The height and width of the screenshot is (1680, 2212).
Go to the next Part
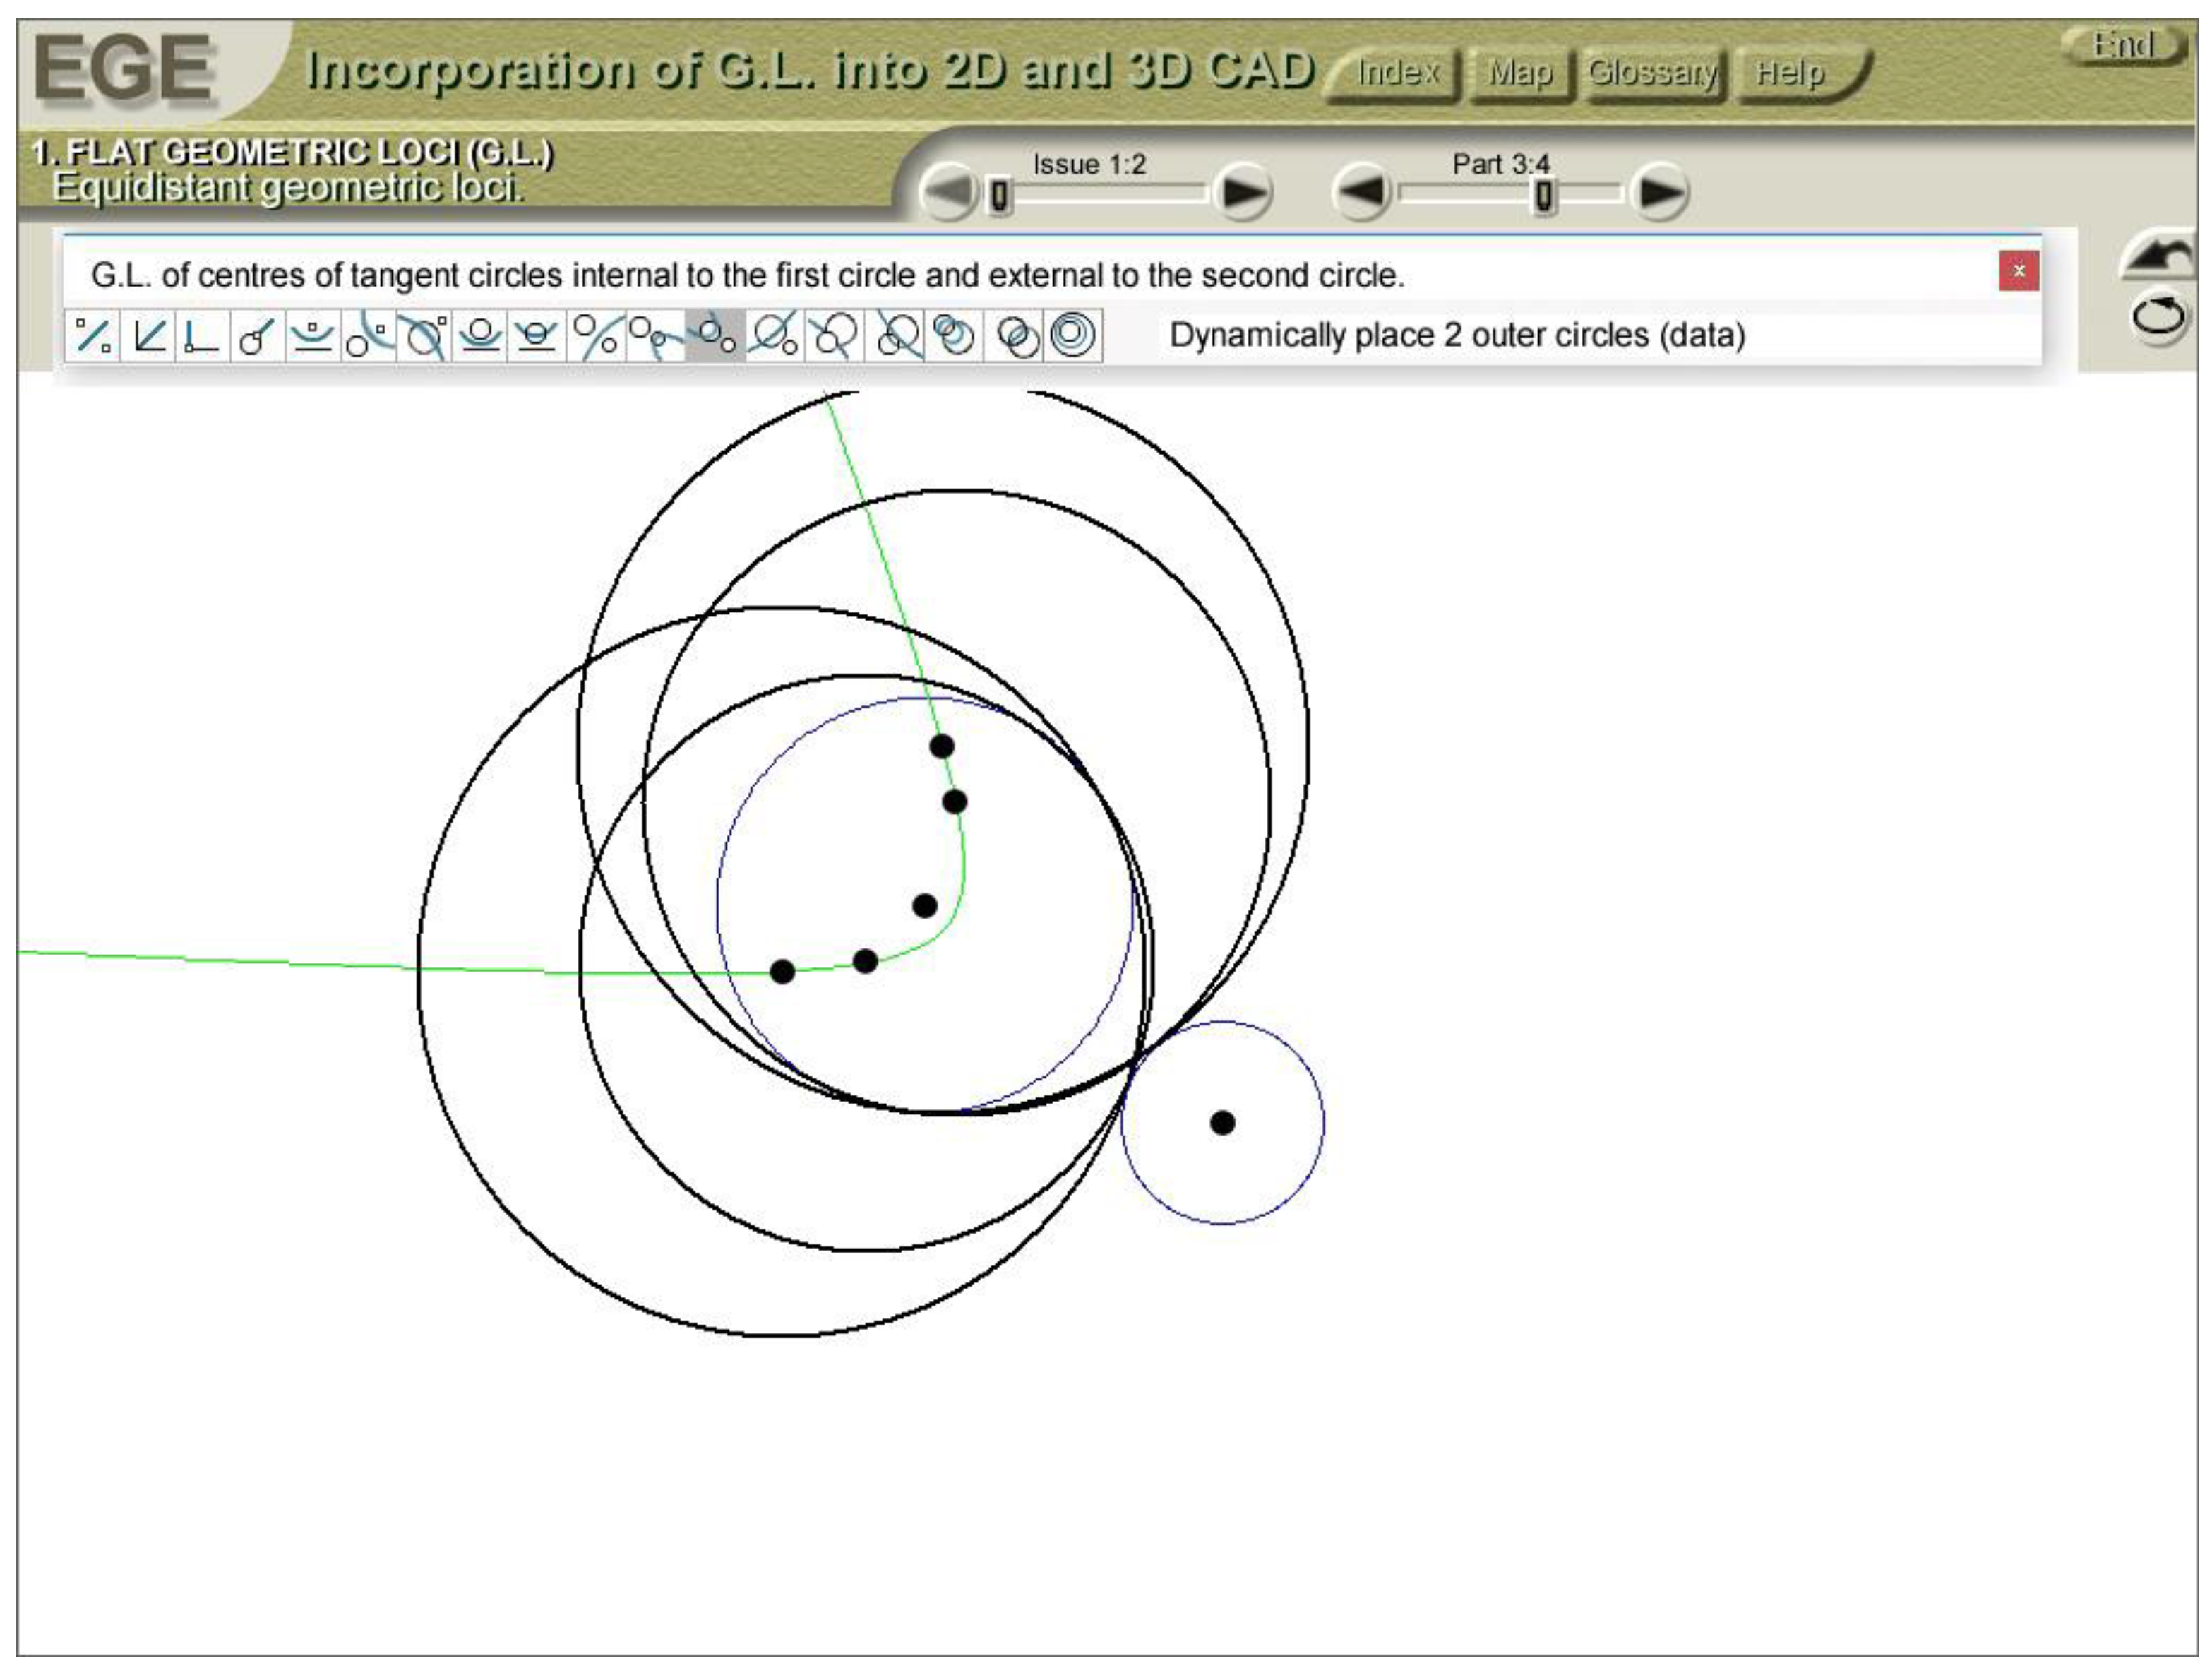(1659, 192)
